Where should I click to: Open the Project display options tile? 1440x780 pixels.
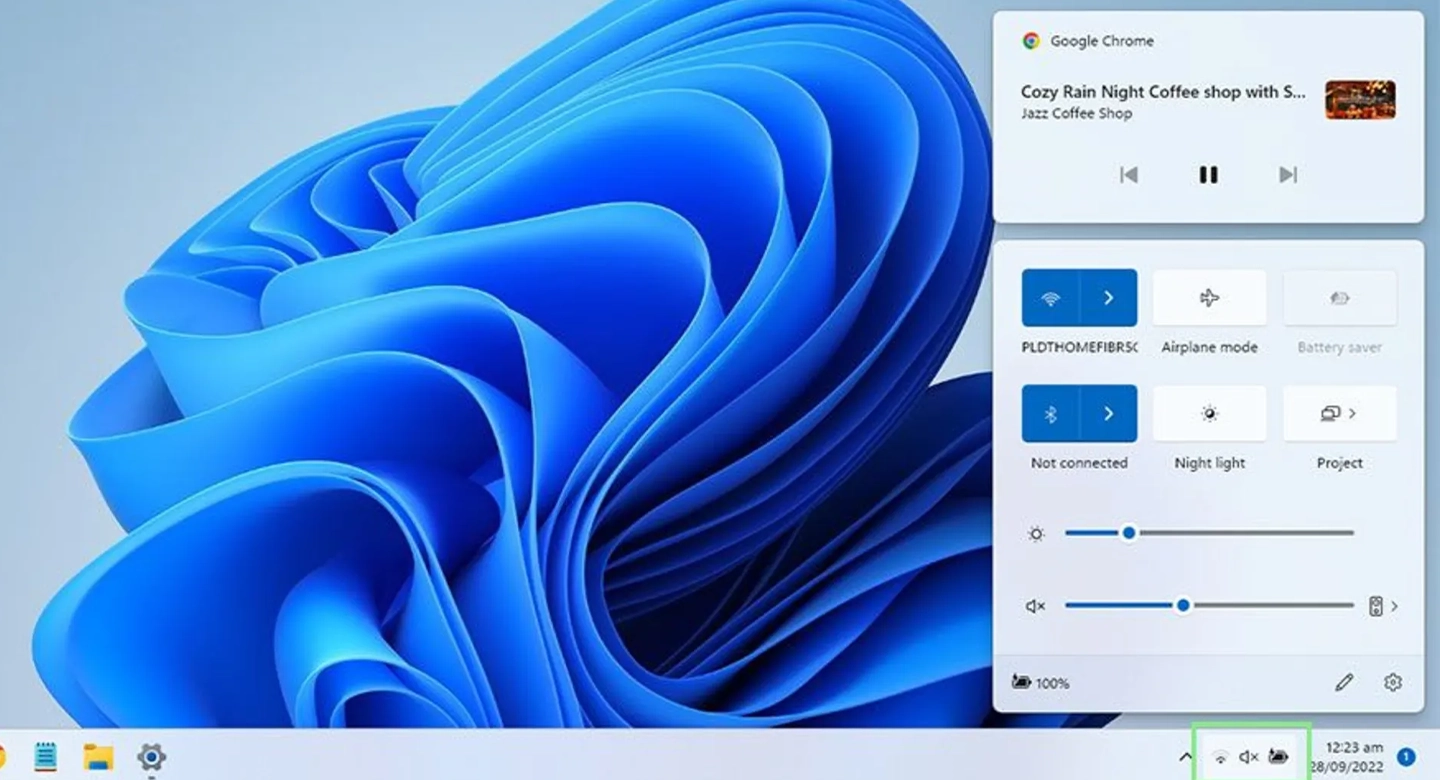[1340, 413]
